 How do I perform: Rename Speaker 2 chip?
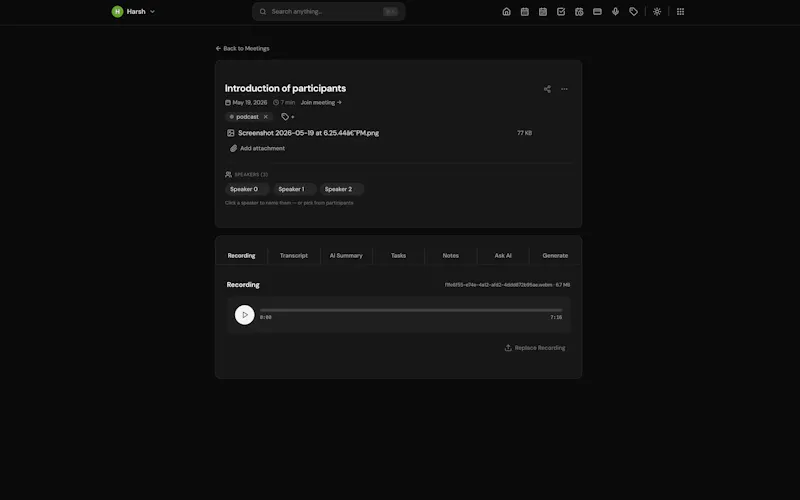pos(342,189)
